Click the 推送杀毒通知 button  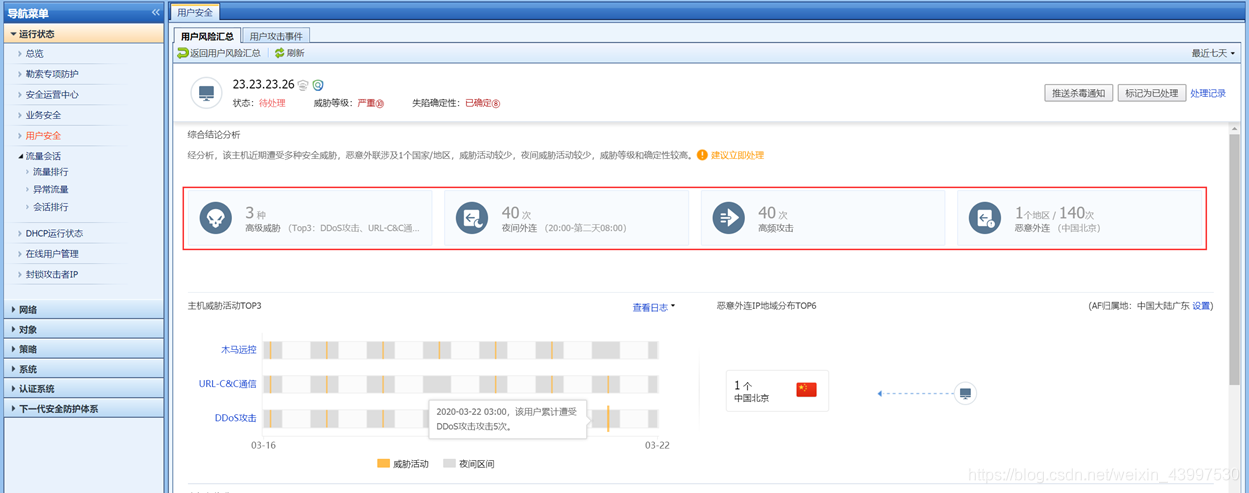[1078, 93]
